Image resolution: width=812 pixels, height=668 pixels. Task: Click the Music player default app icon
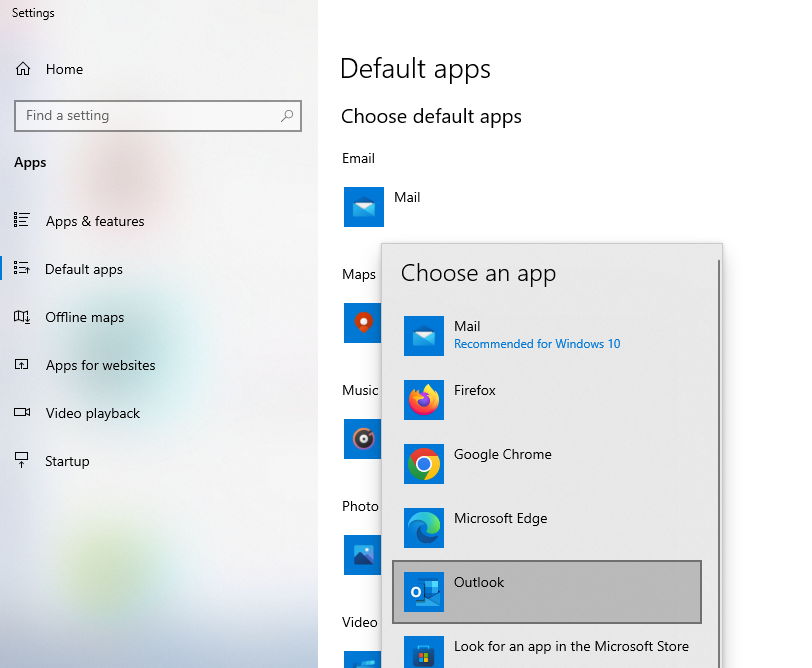(x=362, y=439)
